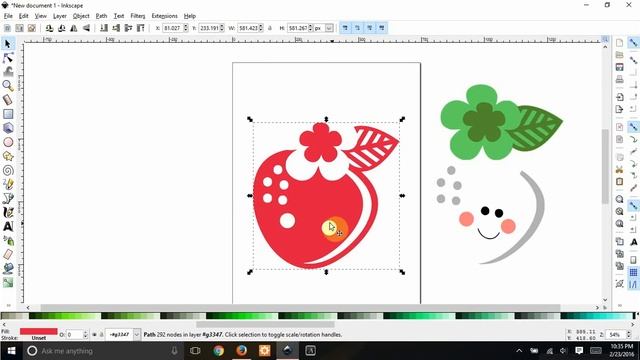Click the Stroke Unset indicator

(38, 338)
